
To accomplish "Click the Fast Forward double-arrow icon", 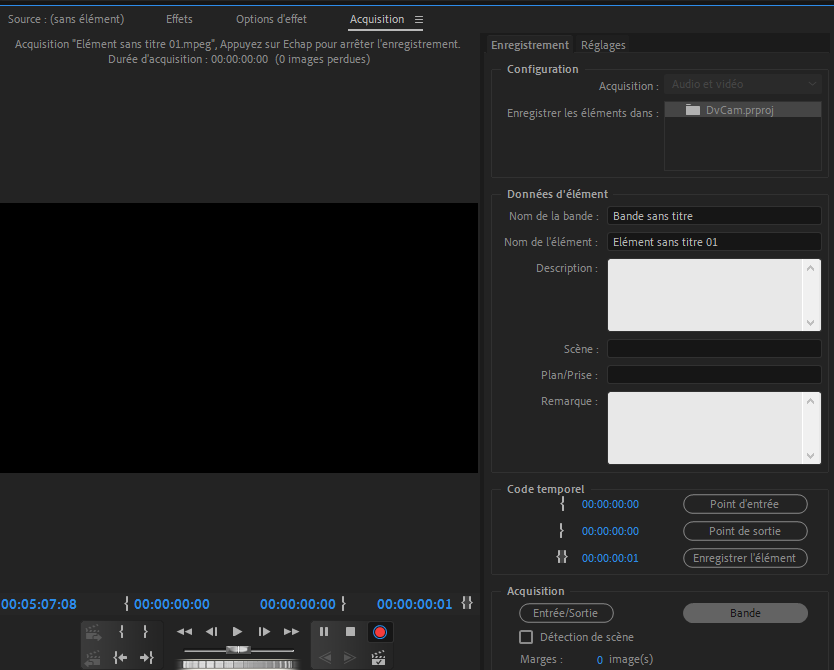I will [291, 632].
